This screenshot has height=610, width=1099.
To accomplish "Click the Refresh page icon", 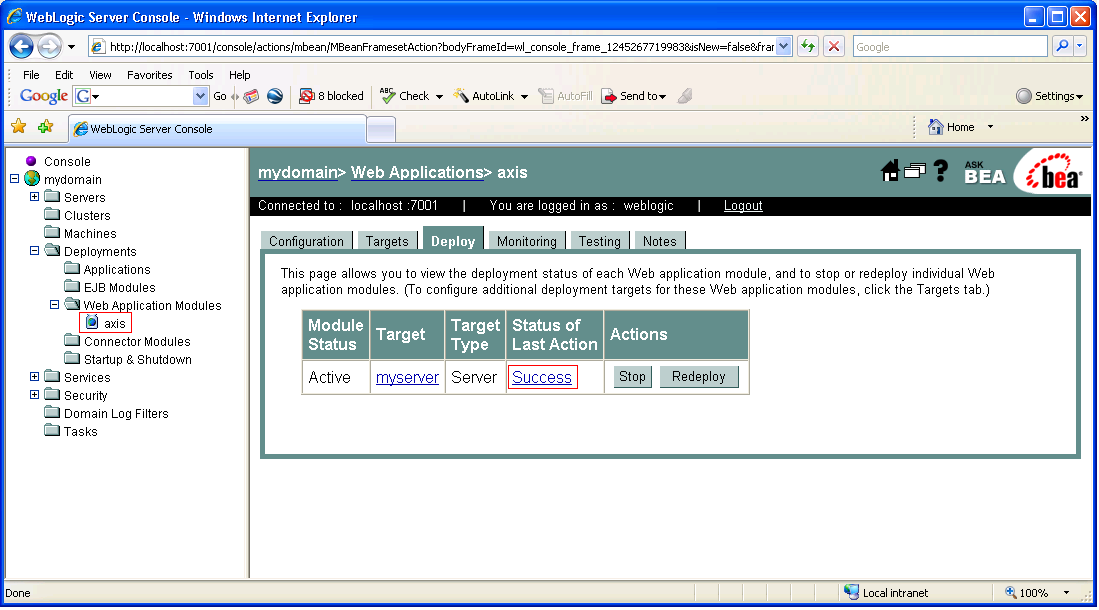I will pos(808,46).
